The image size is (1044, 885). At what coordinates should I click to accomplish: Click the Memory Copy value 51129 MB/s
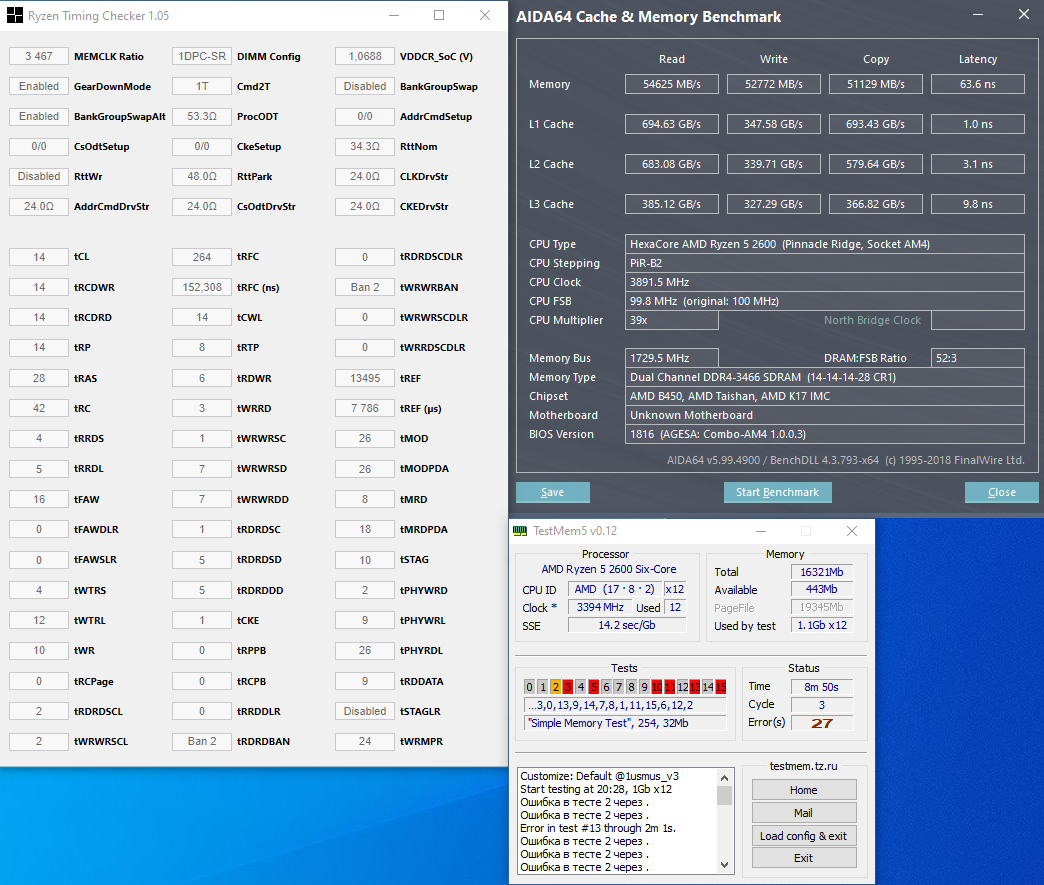pos(876,85)
